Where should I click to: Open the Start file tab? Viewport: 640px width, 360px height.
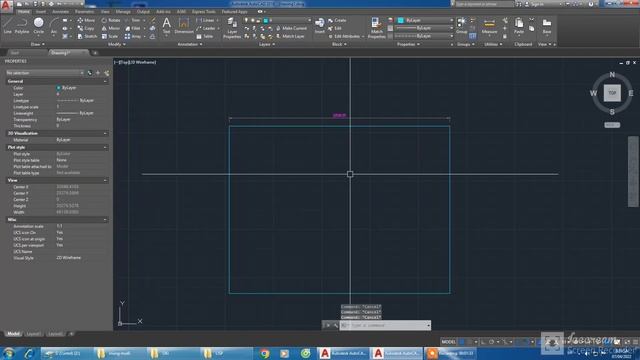click(15, 53)
